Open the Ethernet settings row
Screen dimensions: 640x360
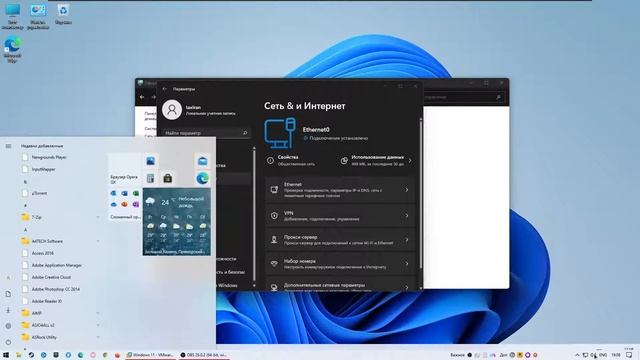coord(340,190)
